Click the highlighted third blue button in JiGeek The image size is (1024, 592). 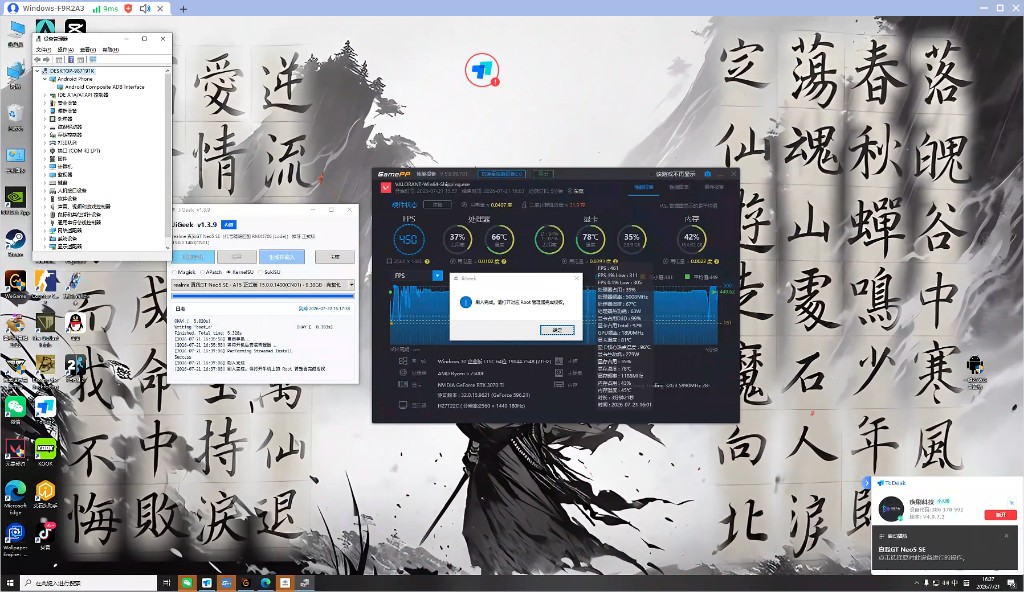point(281,257)
